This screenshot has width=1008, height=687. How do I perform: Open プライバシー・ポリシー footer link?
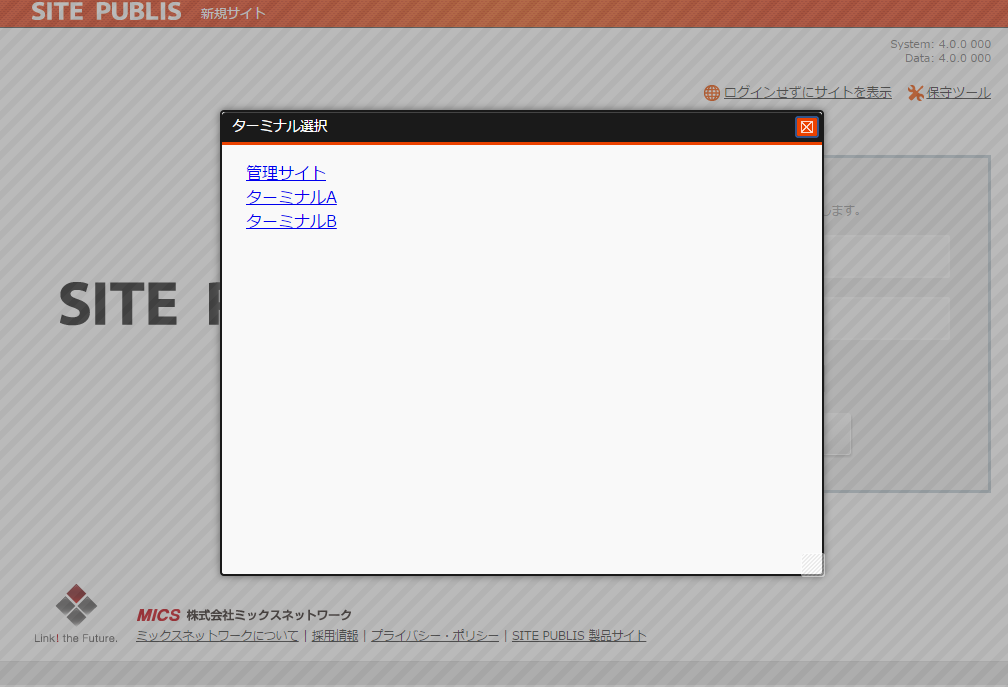click(435, 636)
